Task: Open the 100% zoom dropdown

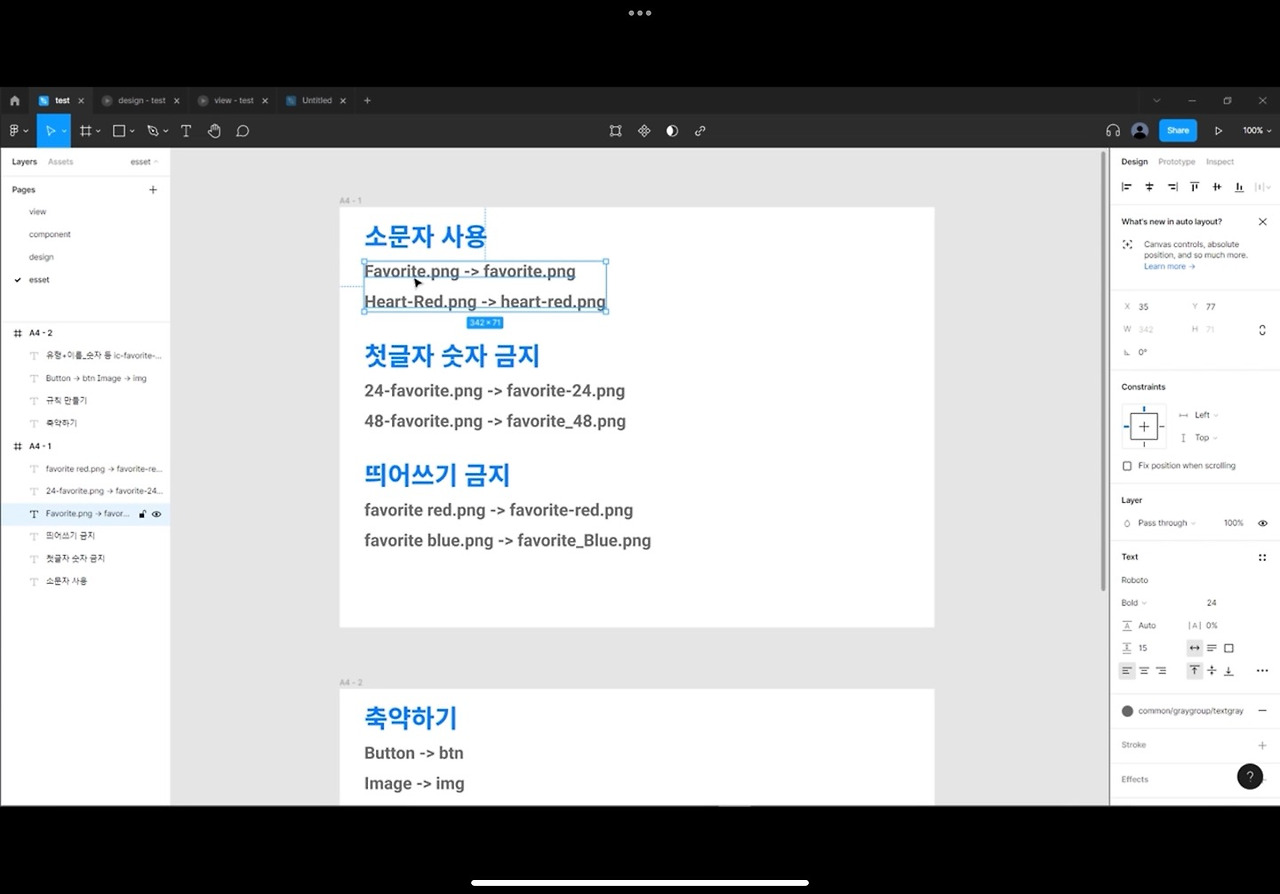Action: coord(1257,131)
